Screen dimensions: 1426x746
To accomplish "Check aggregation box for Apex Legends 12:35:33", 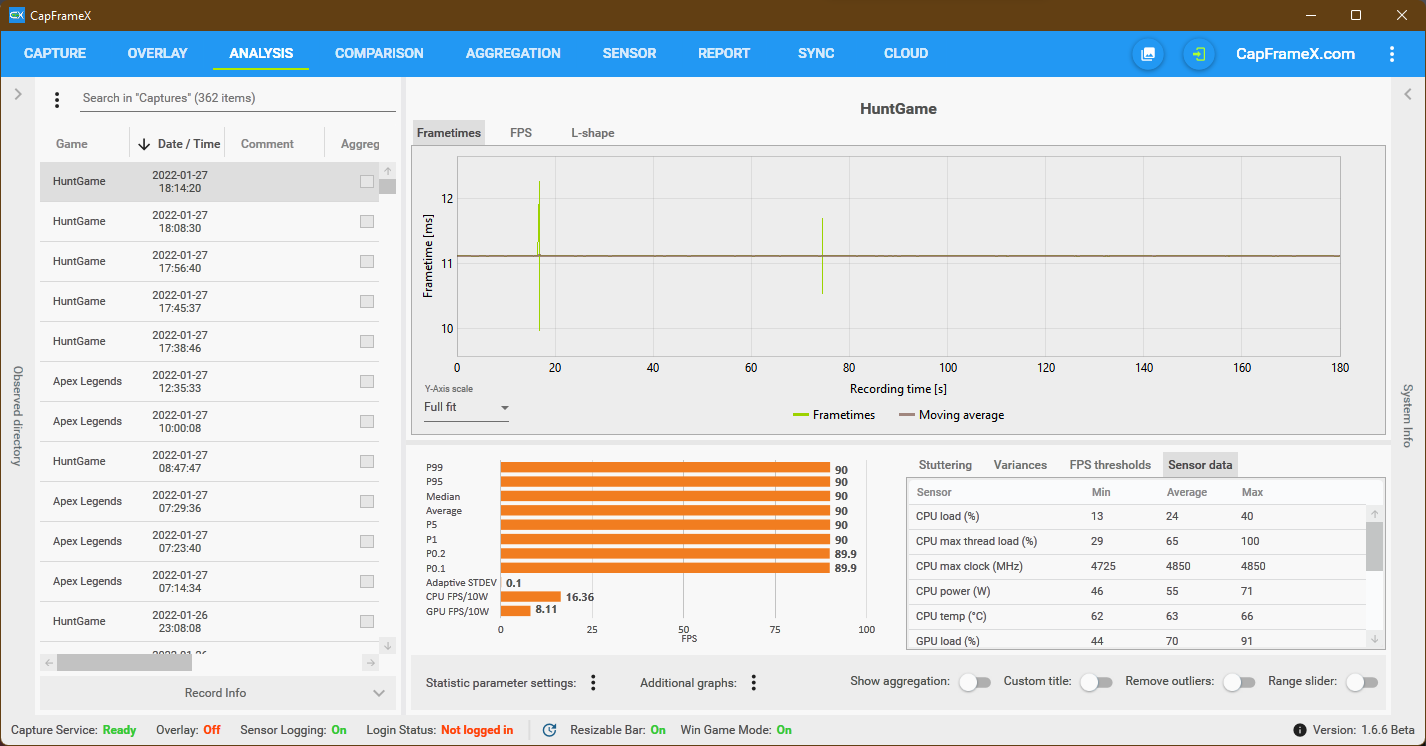I will (x=367, y=382).
